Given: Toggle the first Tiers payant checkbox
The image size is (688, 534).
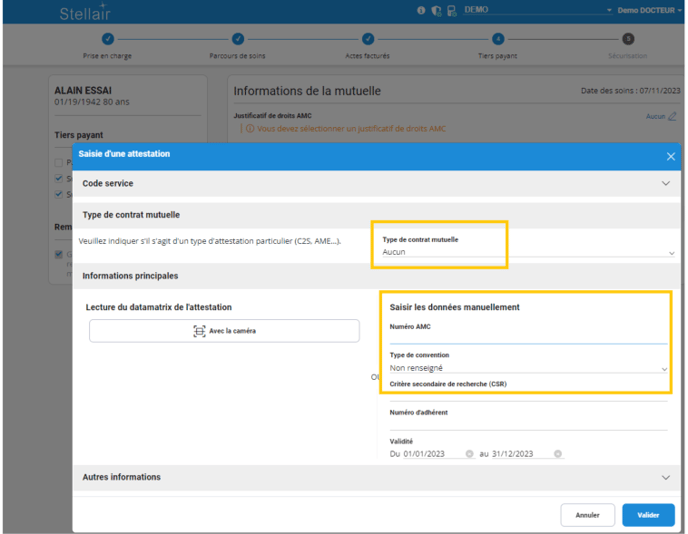Looking at the screenshot, I should tap(59, 163).
